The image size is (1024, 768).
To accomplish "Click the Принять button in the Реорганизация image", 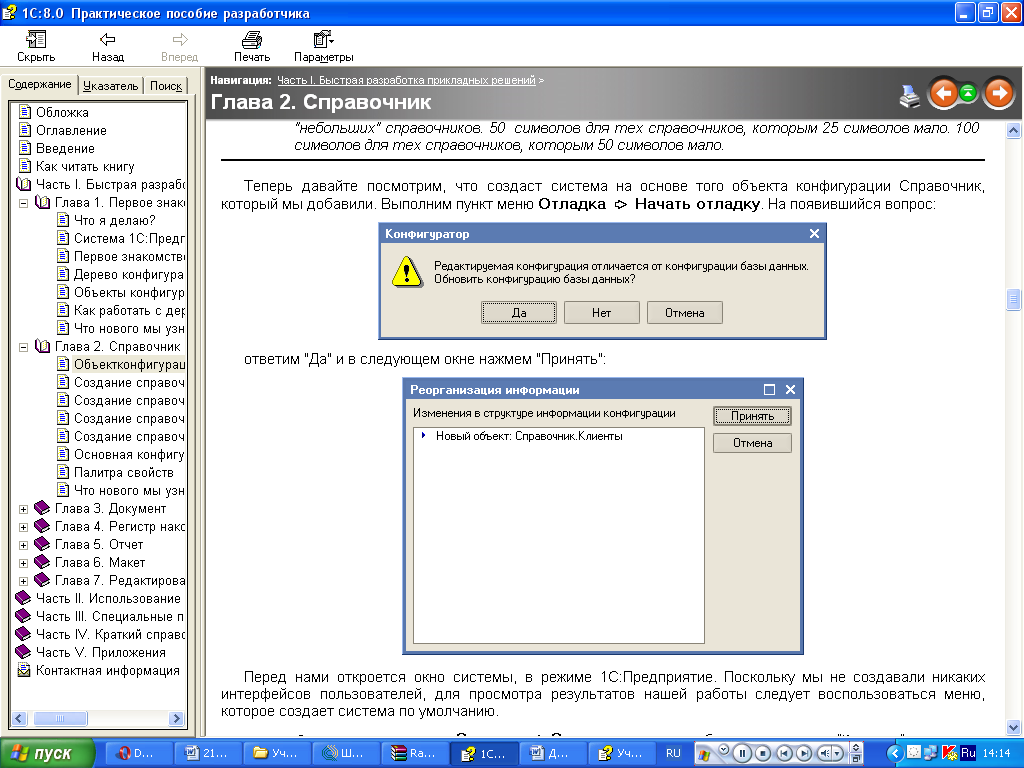I will click(752, 416).
